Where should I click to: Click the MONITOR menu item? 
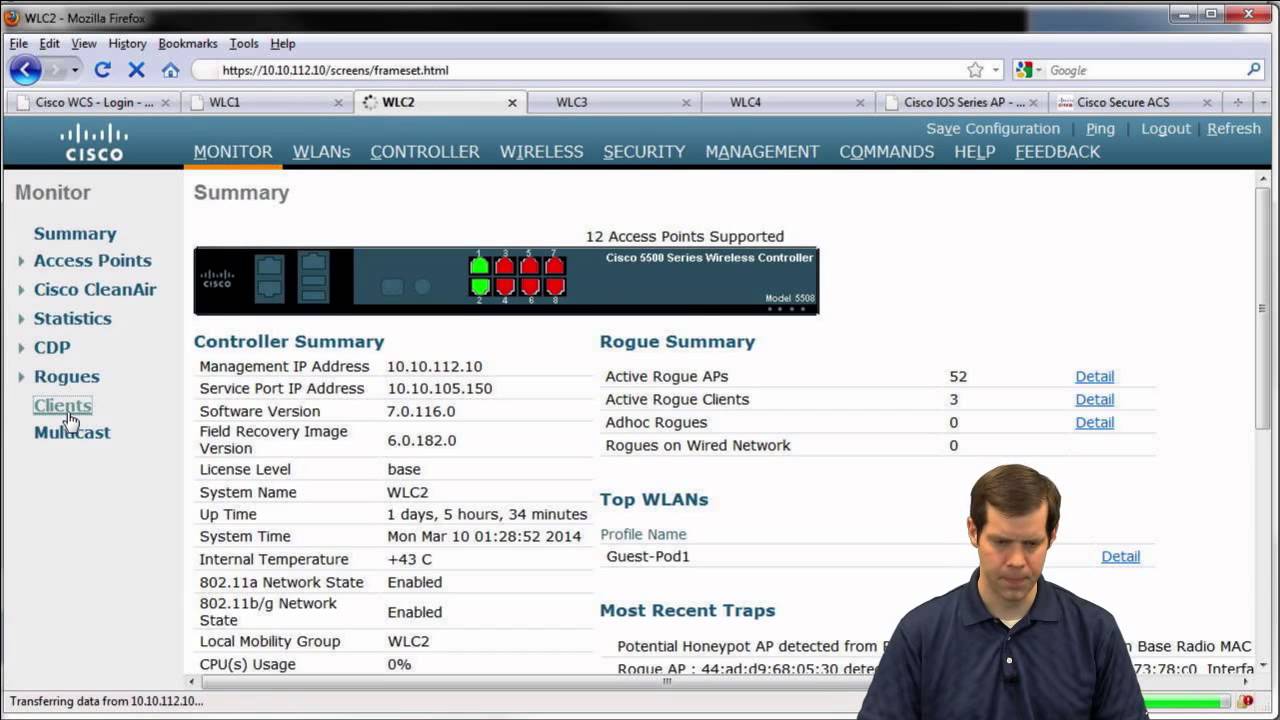[x=233, y=152]
